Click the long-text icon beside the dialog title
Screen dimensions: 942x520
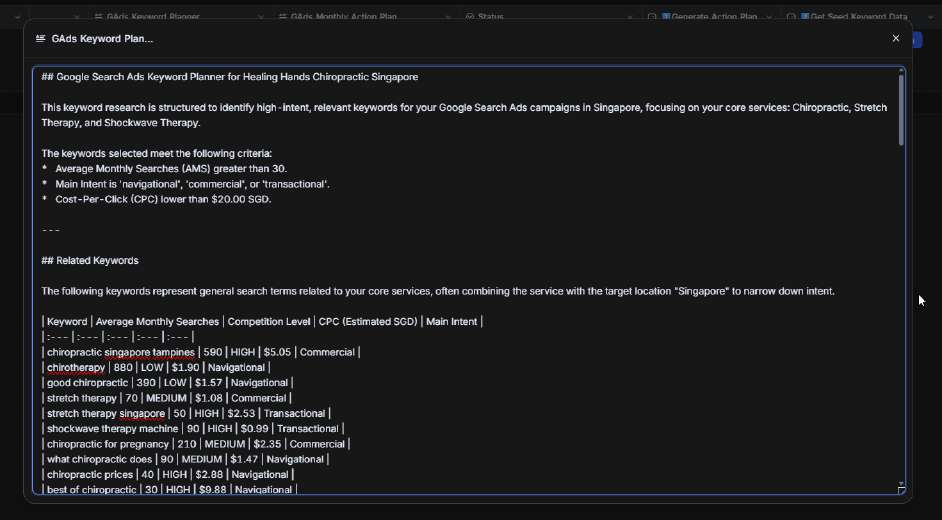(40, 38)
